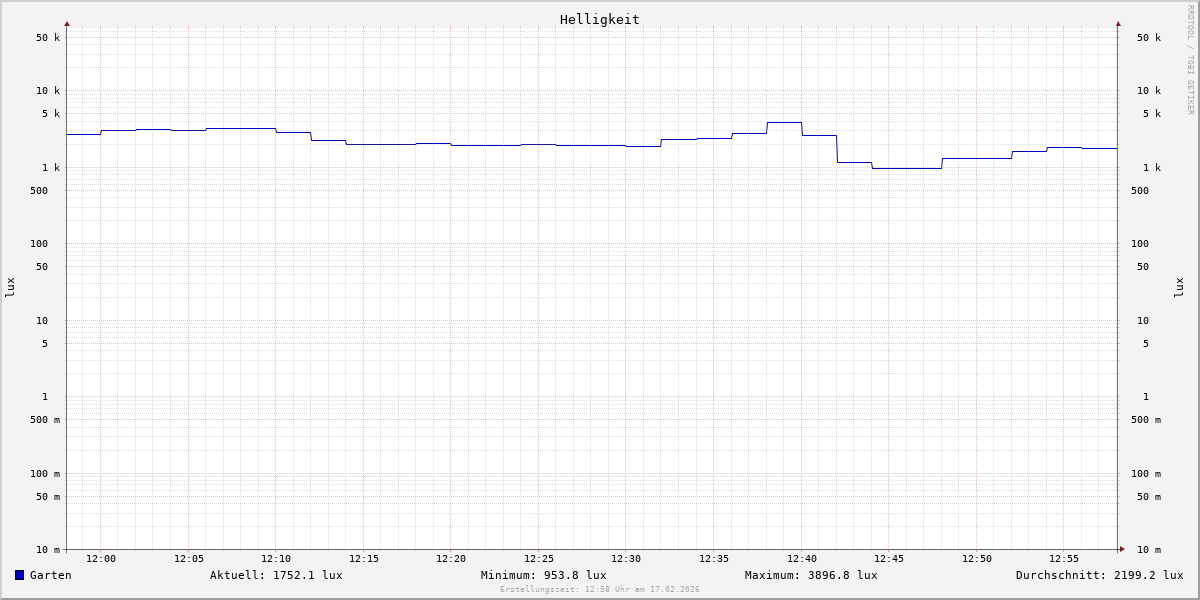Image resolution: width=1200 pixels, height=600 pixels.
Task: Click the 12:40 time axis label
Action: [802, 559]
